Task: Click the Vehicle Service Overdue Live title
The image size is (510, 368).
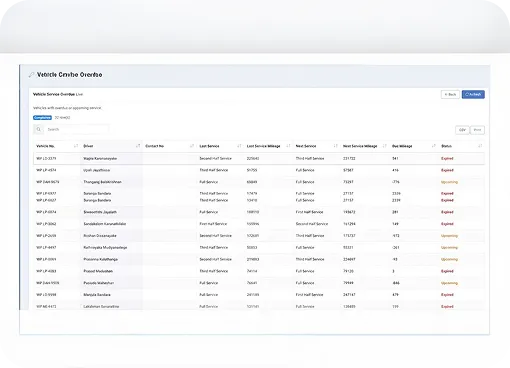Action: coord(58,94)
